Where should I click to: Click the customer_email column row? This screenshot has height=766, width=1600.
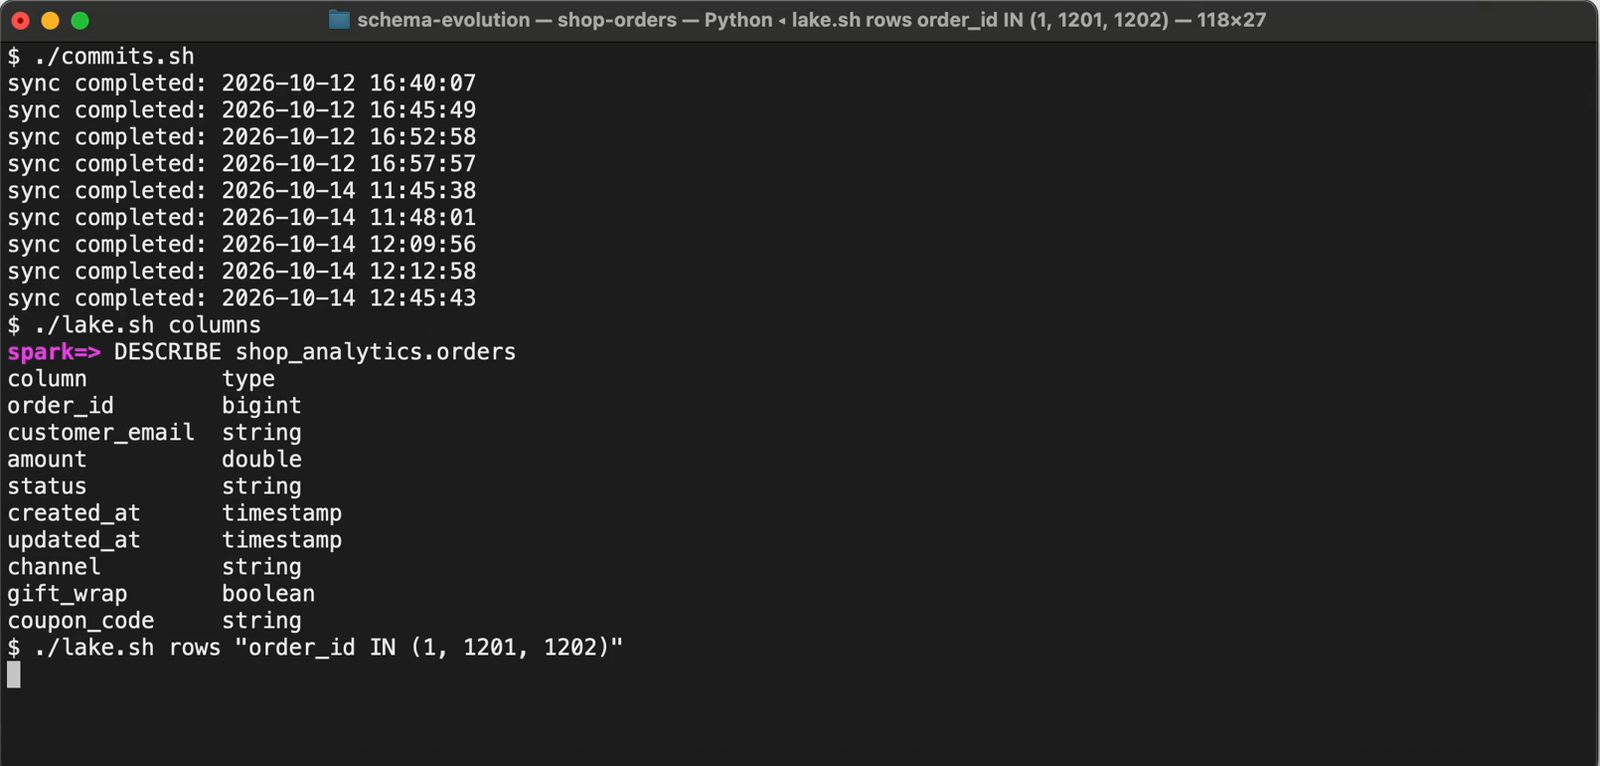pos(154,433)
